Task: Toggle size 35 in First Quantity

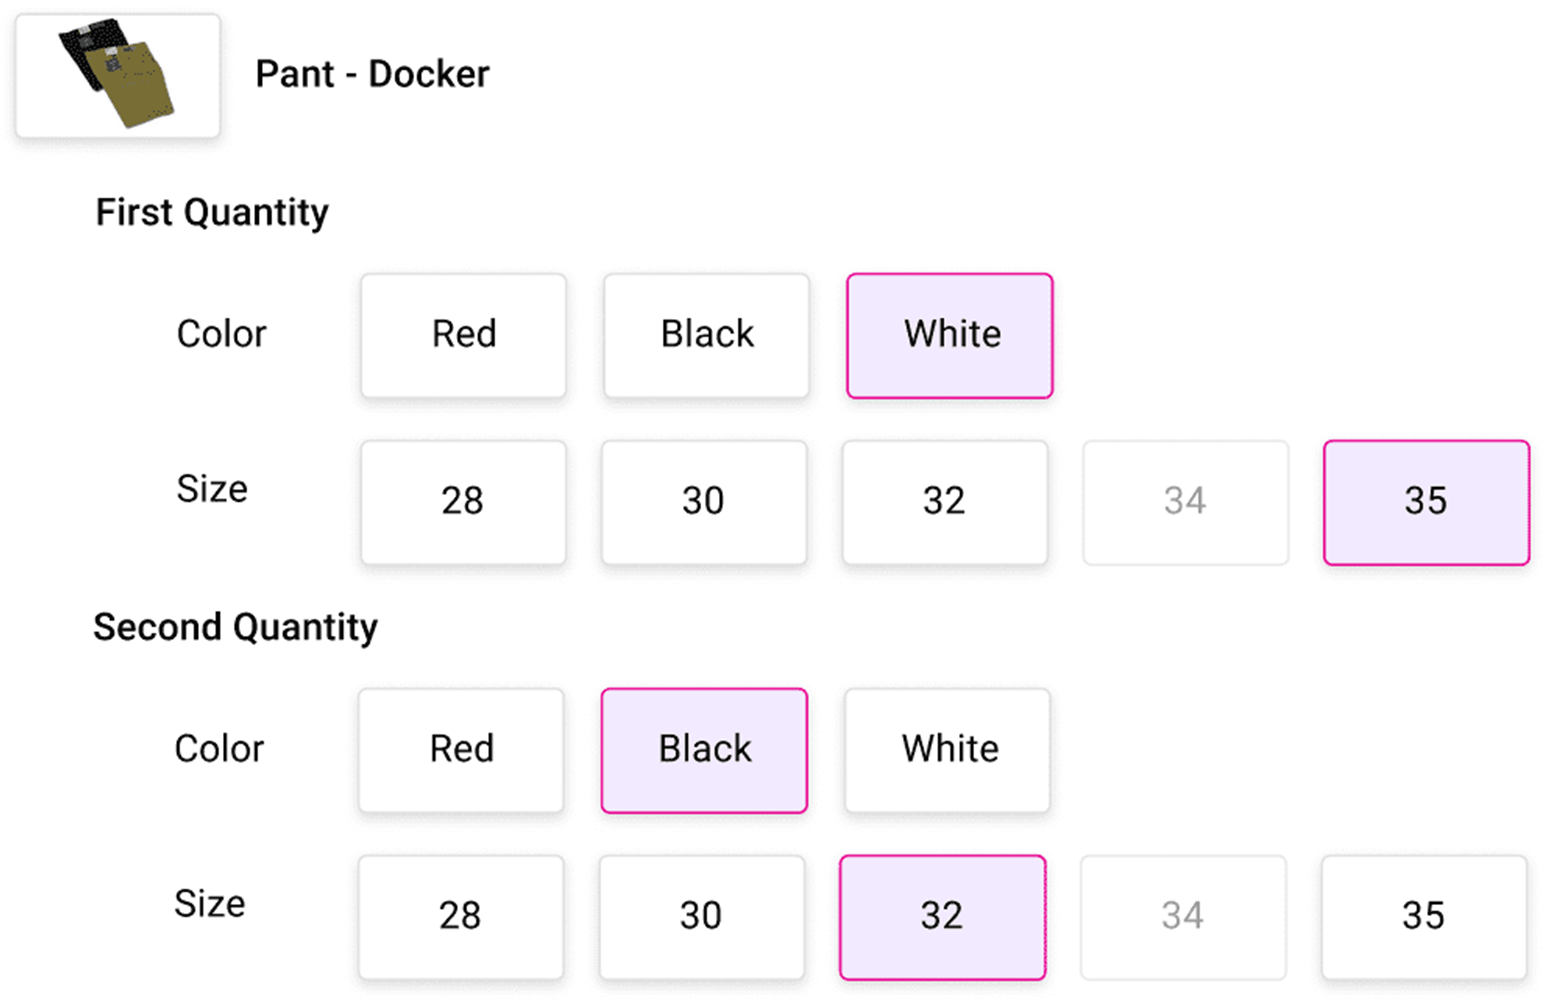Action: coord(1427,502)
